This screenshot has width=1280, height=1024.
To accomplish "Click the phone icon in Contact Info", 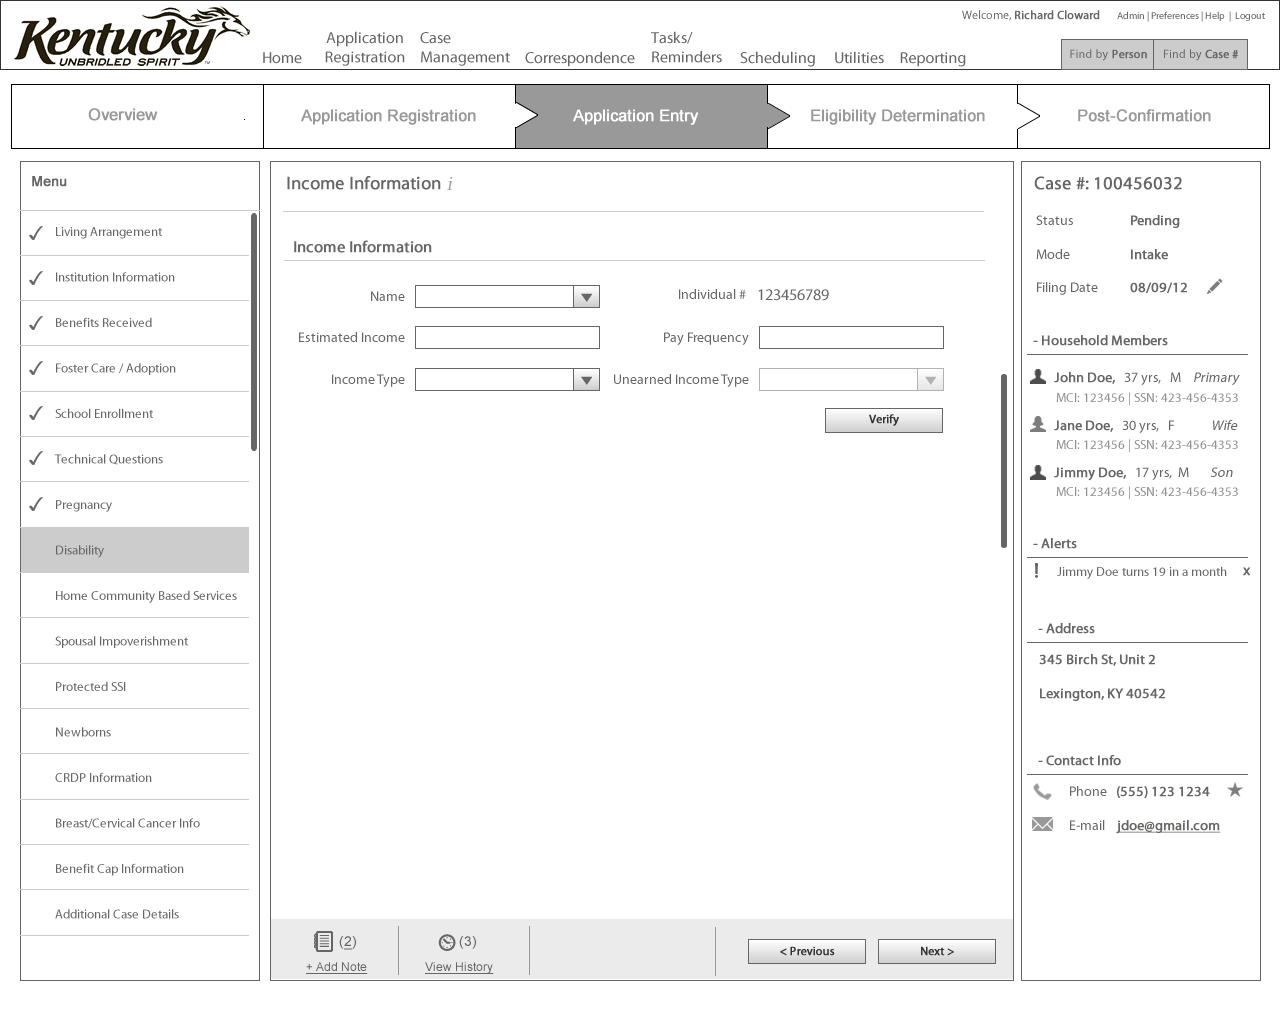I will pyautogui.click(x=1042, y=791).
